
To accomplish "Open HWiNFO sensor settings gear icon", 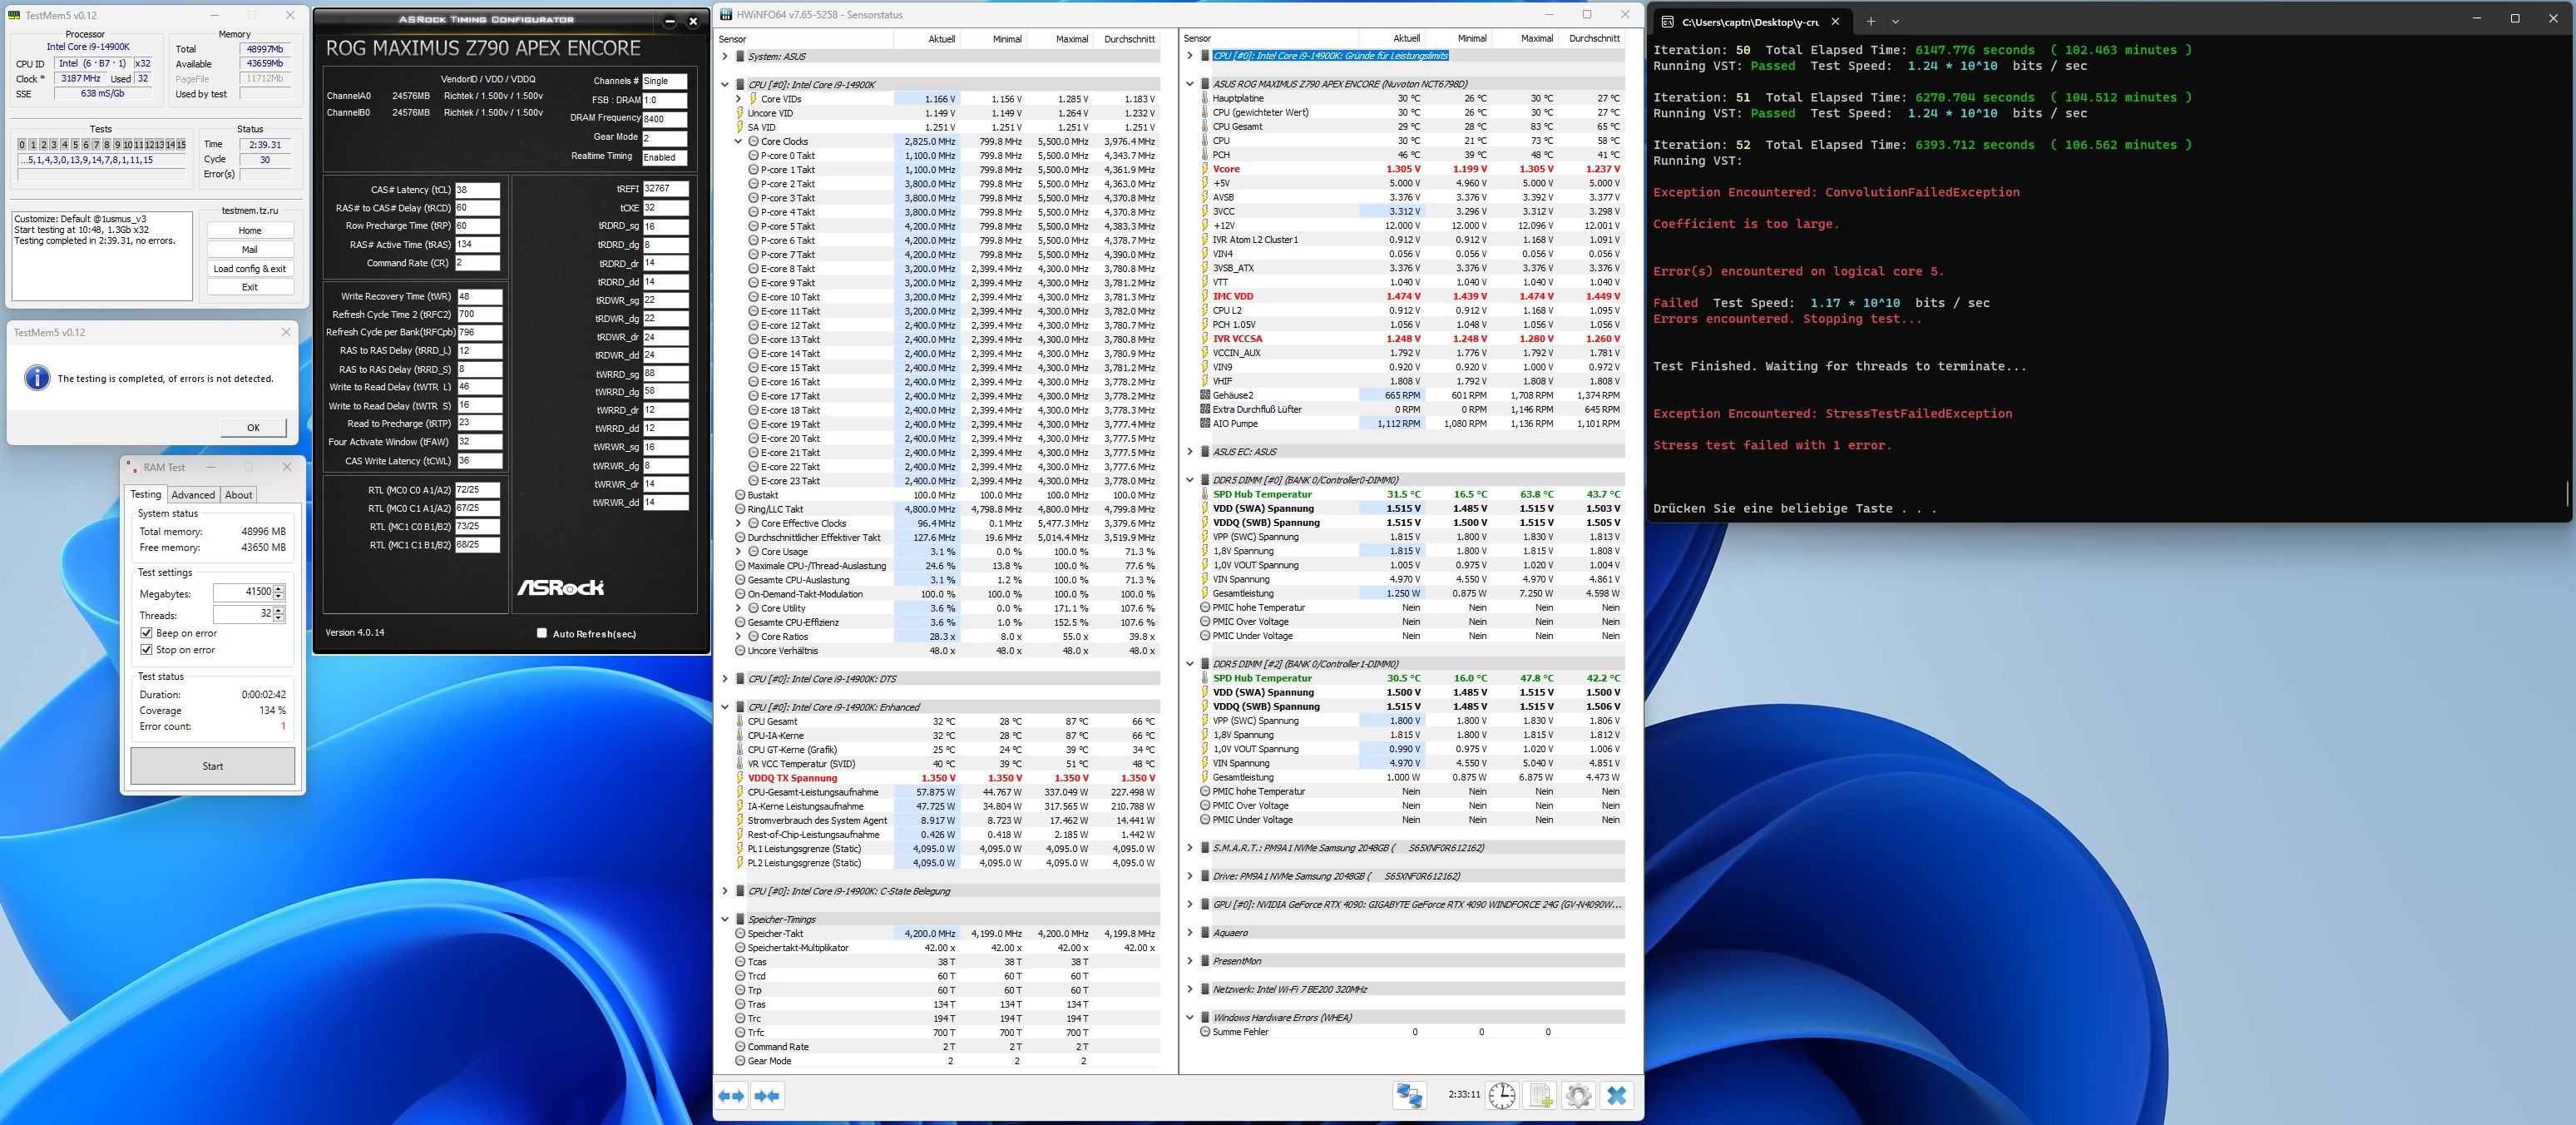I will coord(1578,1096).
